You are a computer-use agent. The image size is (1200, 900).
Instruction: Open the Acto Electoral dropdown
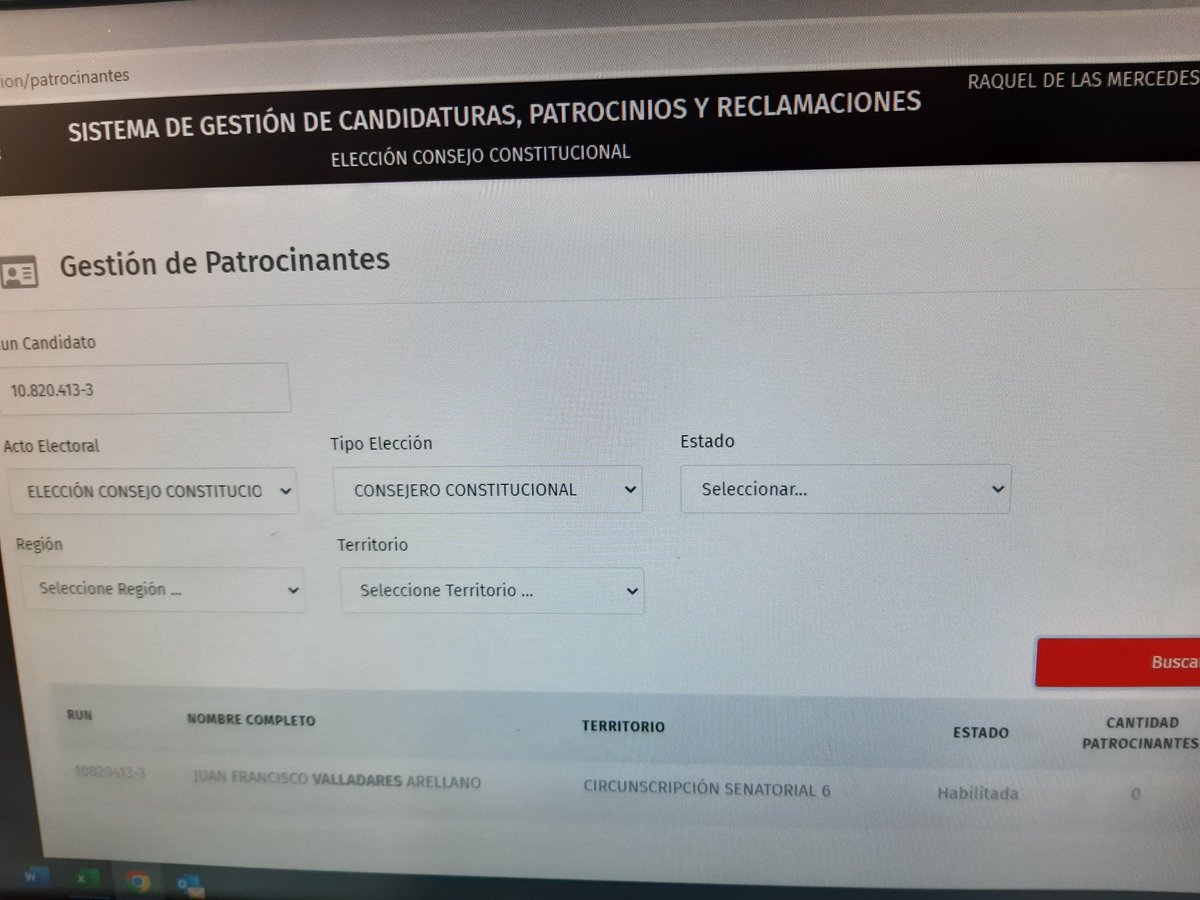point(152,491)
